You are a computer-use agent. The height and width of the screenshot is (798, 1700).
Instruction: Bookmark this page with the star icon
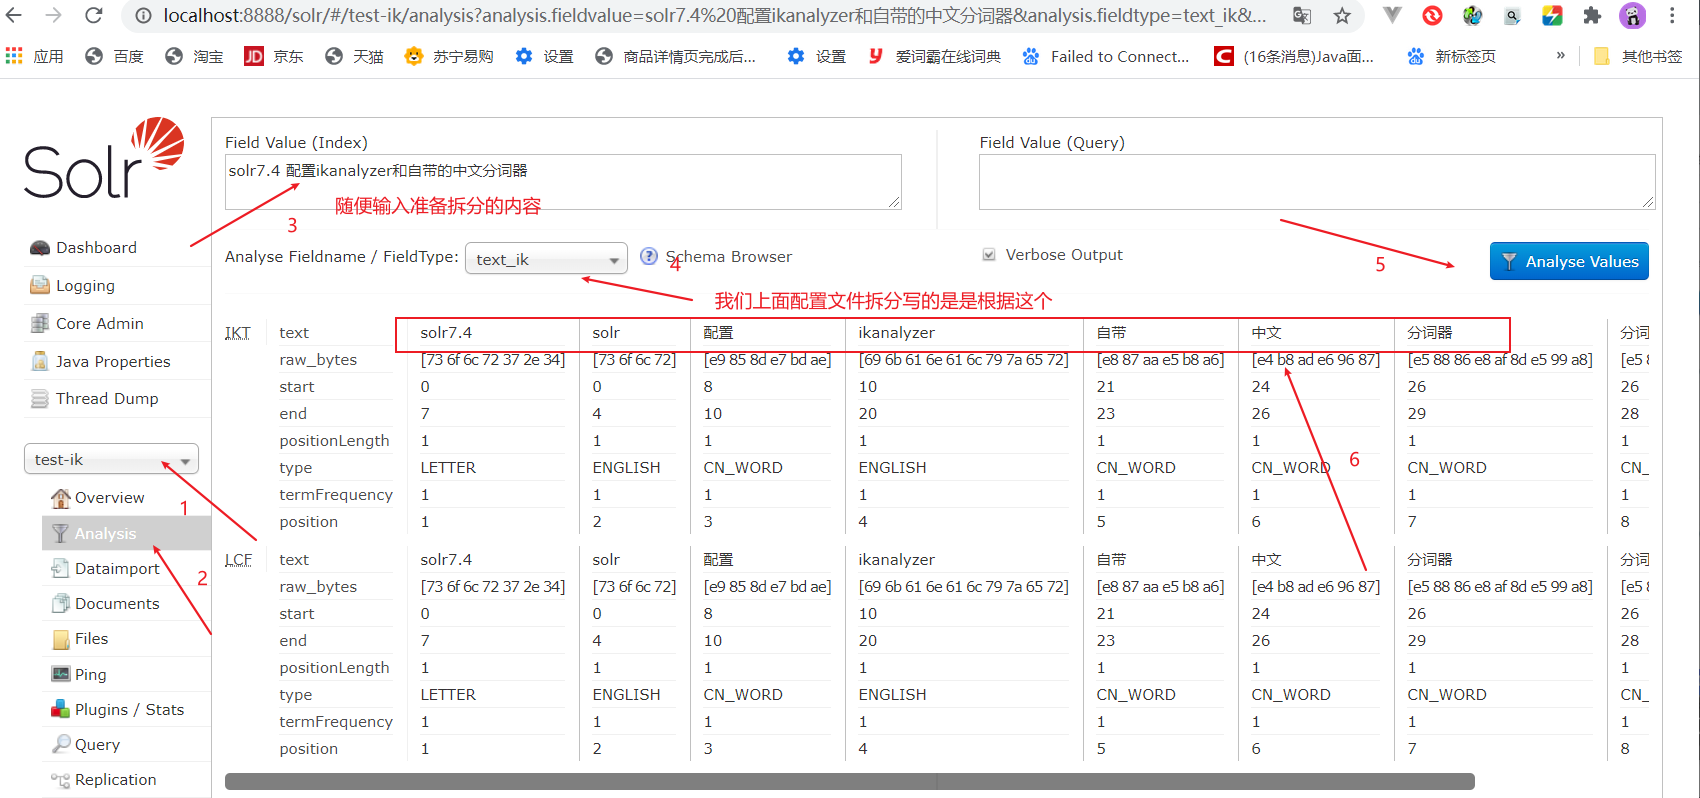[x=1342, y=15]
